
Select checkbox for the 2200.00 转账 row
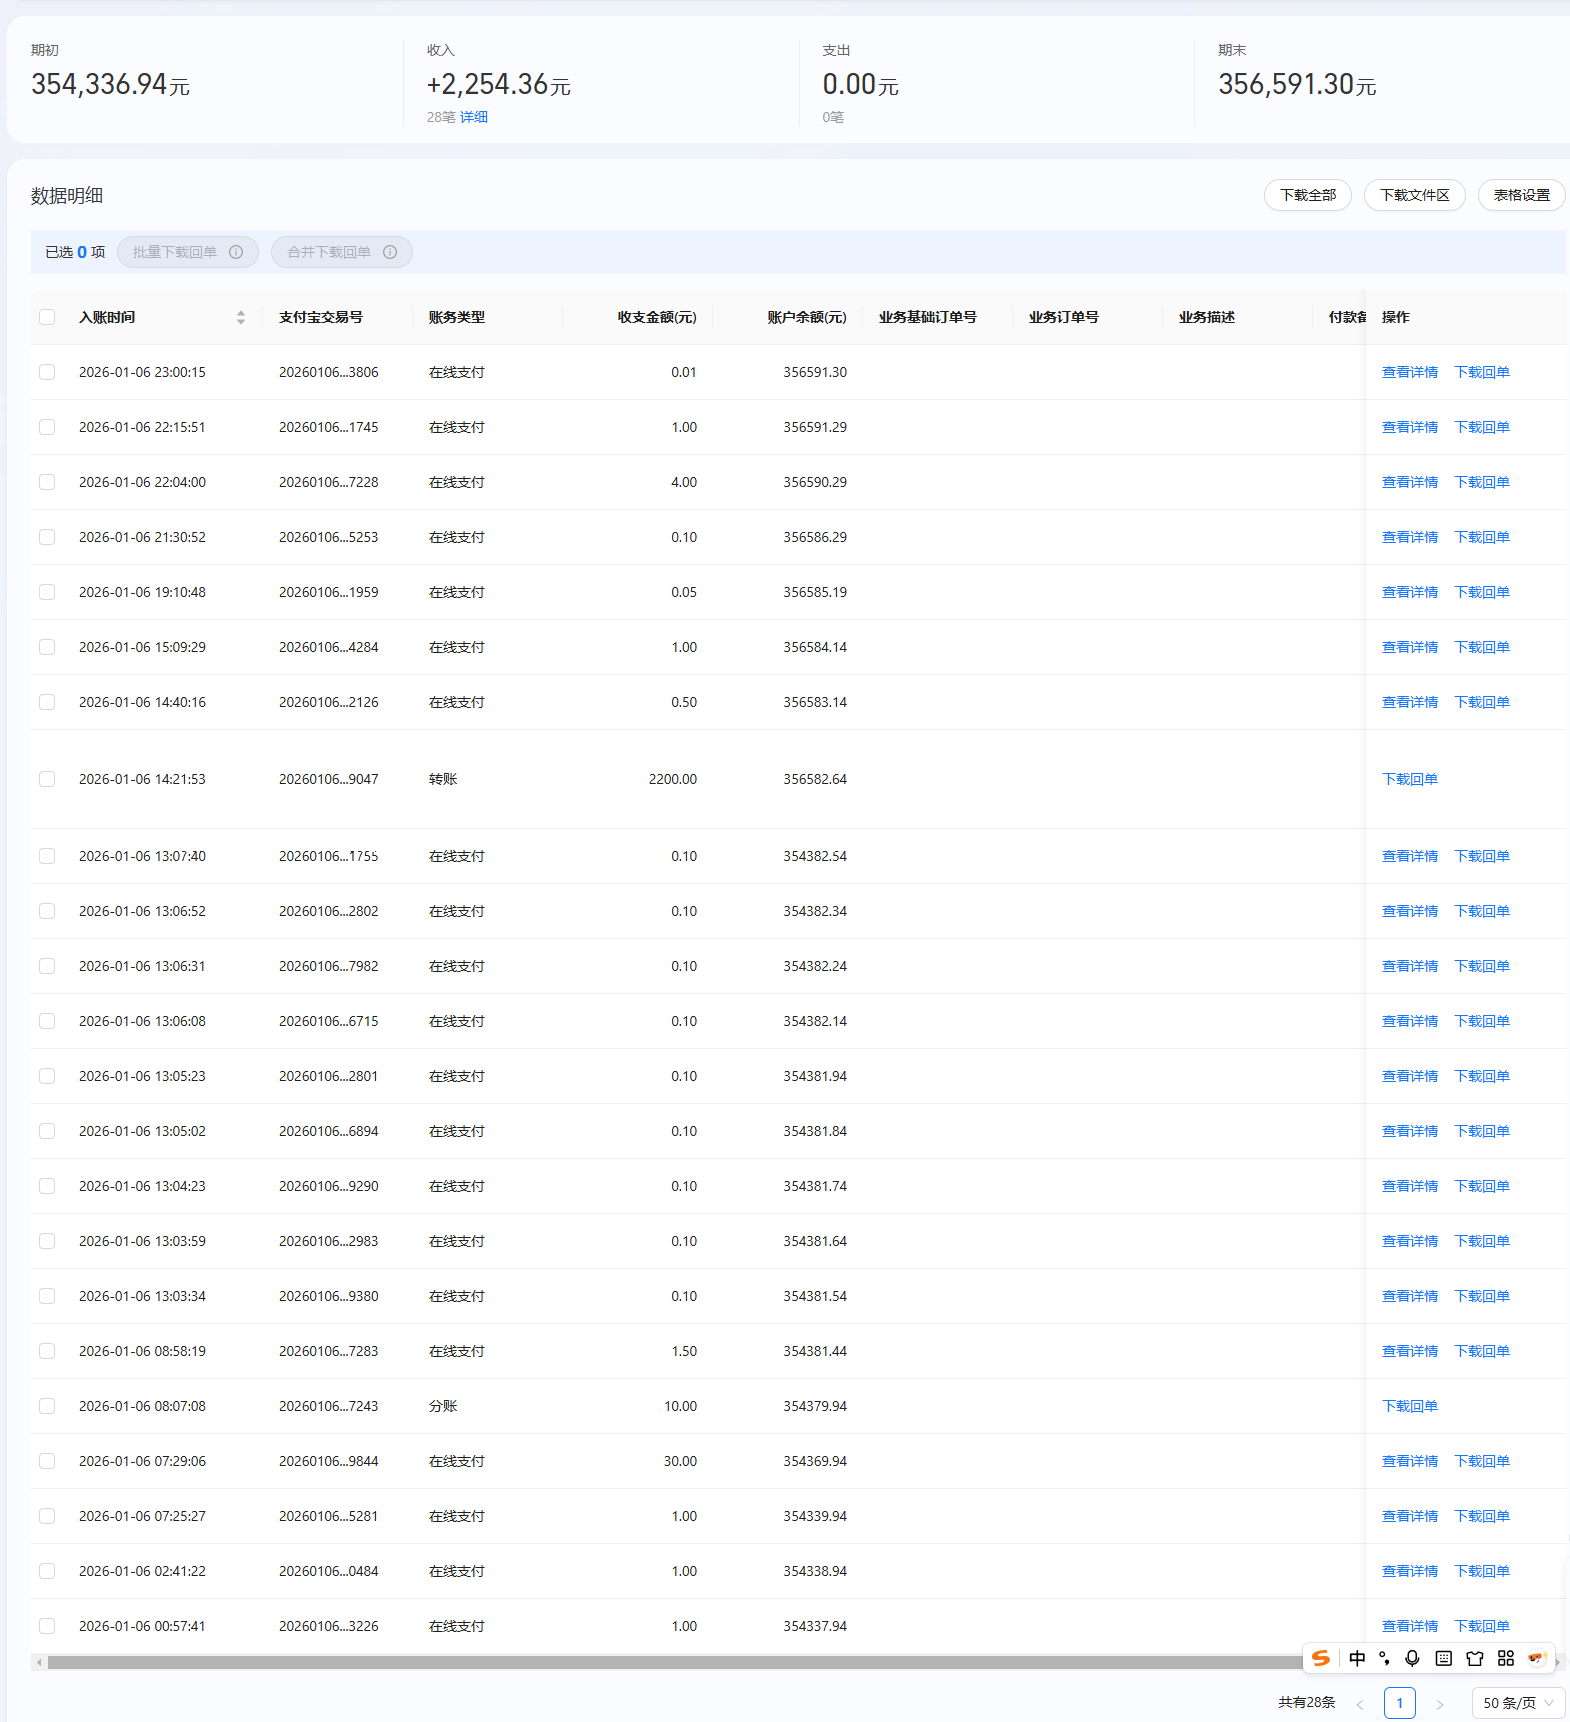(x=47, y=779)
